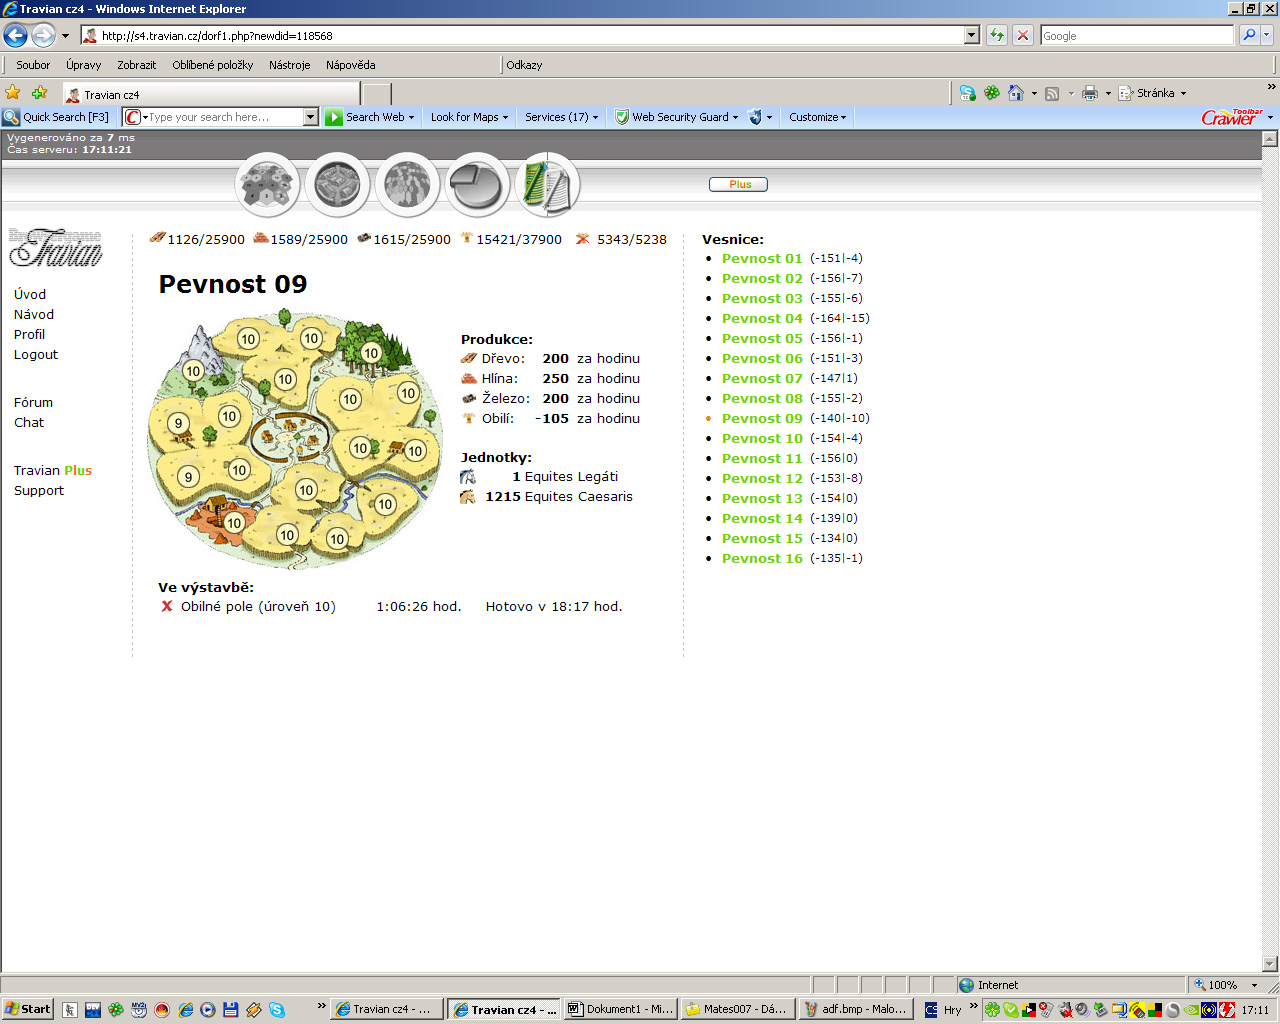The height and width of the screenshot is (1024, 1280).
Task: Click the Home icon in command bar
Action: [x=1016, y=93]
